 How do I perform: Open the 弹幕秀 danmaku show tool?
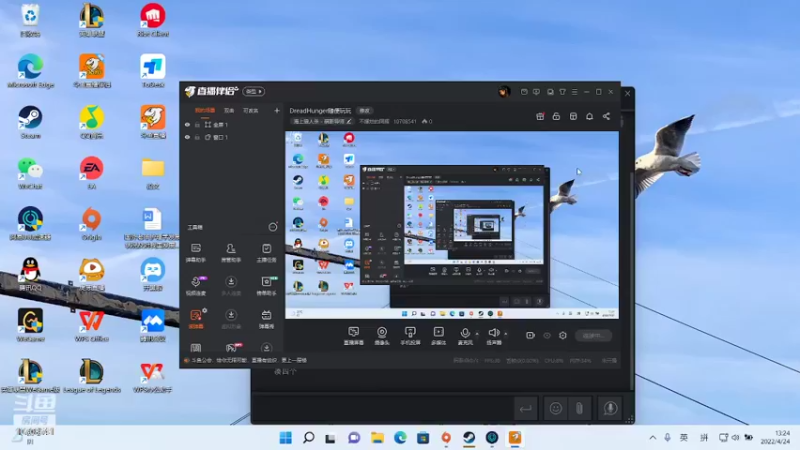click(x=266, y=319)
